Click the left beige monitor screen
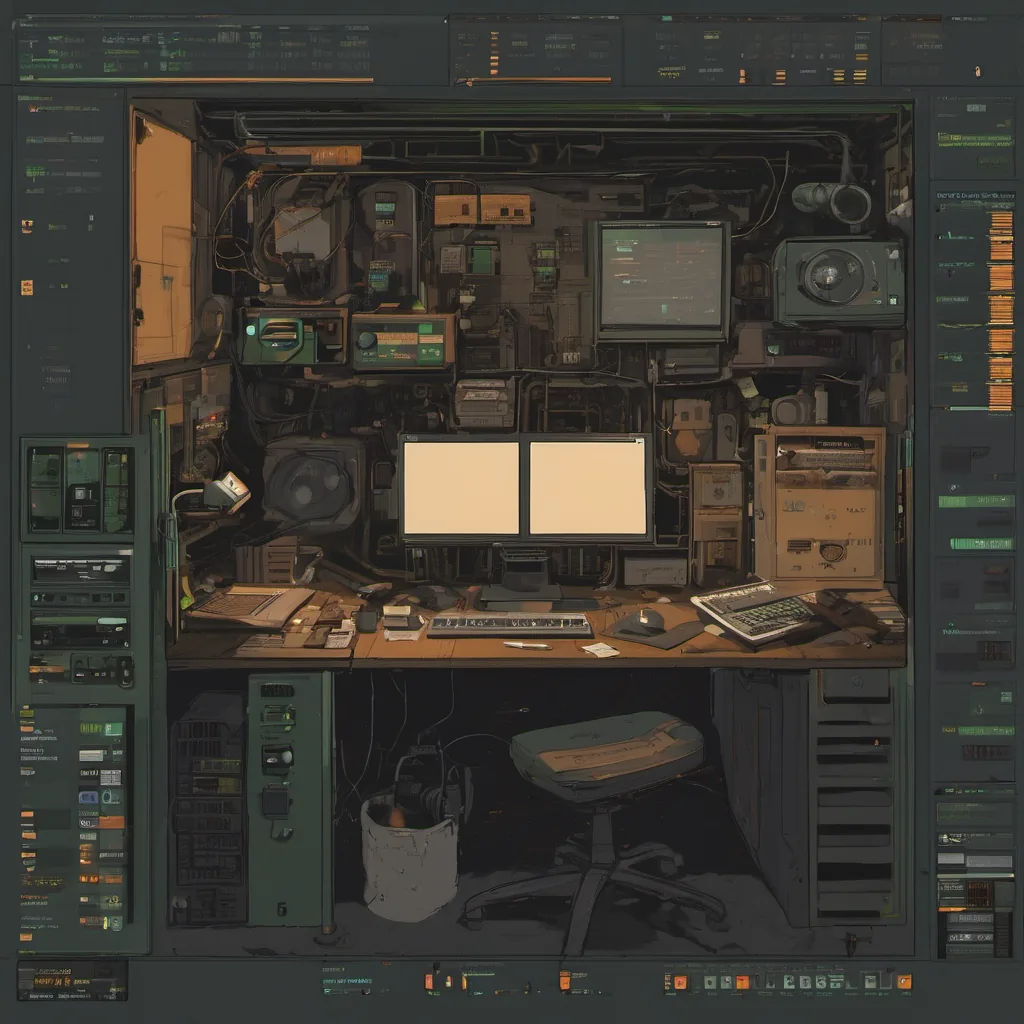 pos(461,489)
